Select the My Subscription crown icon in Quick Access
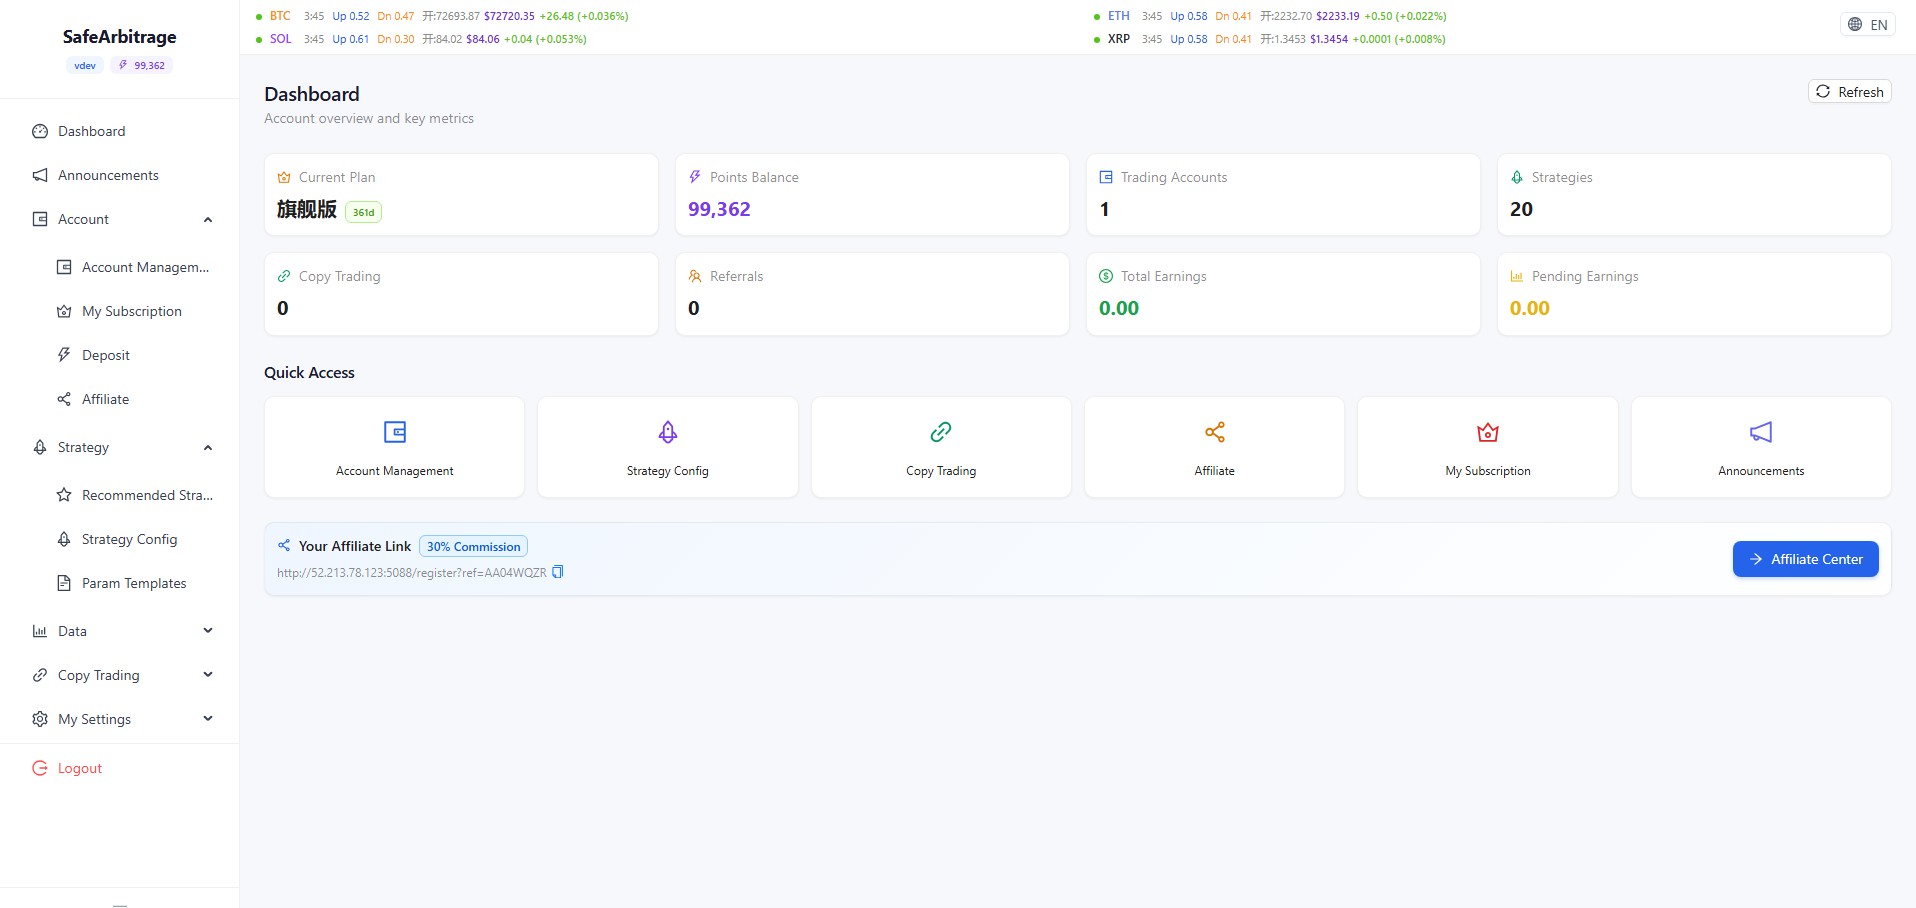Screen dimensions: 1916x908 point(1487,432)
